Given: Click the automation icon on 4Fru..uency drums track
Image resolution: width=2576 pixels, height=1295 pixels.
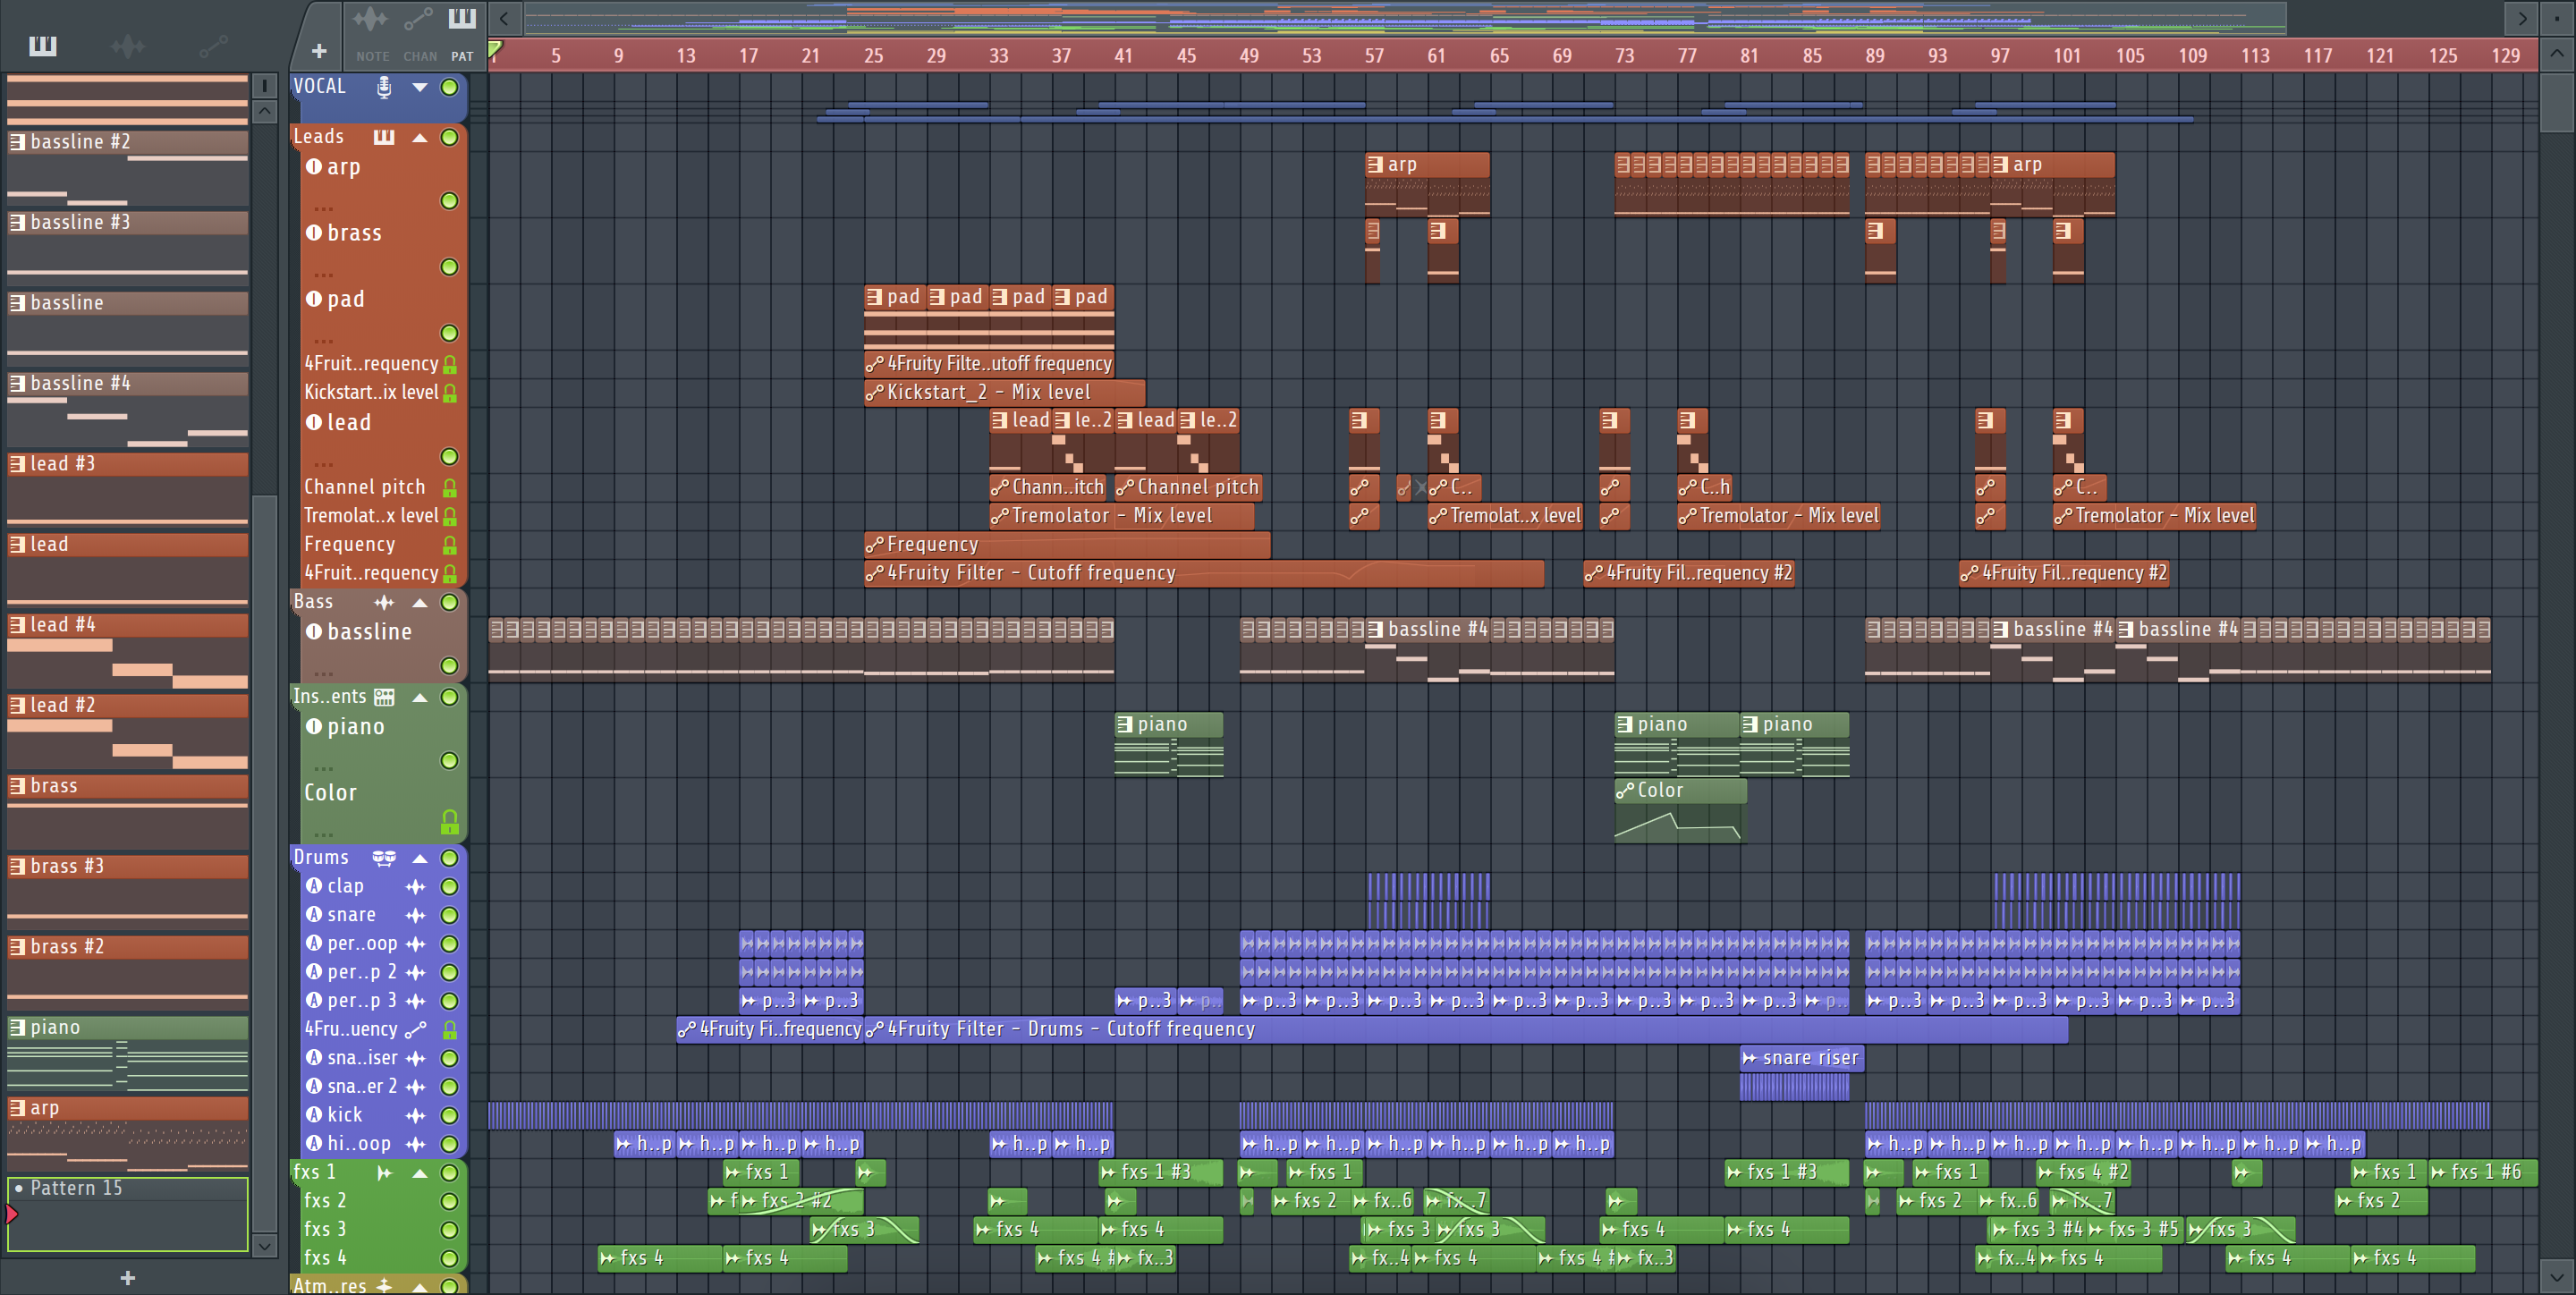Looking at the screenshot, I should point(416,1029).
